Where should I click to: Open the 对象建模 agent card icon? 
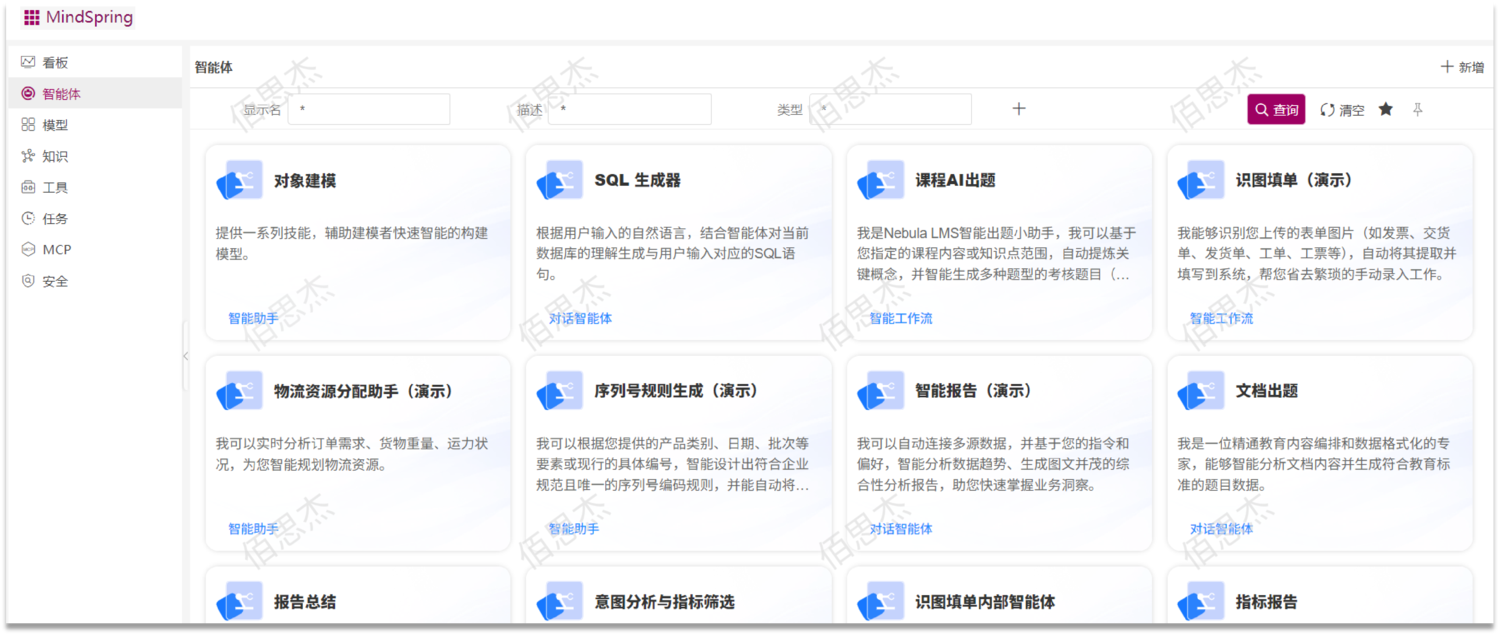[x=238, y=179]
